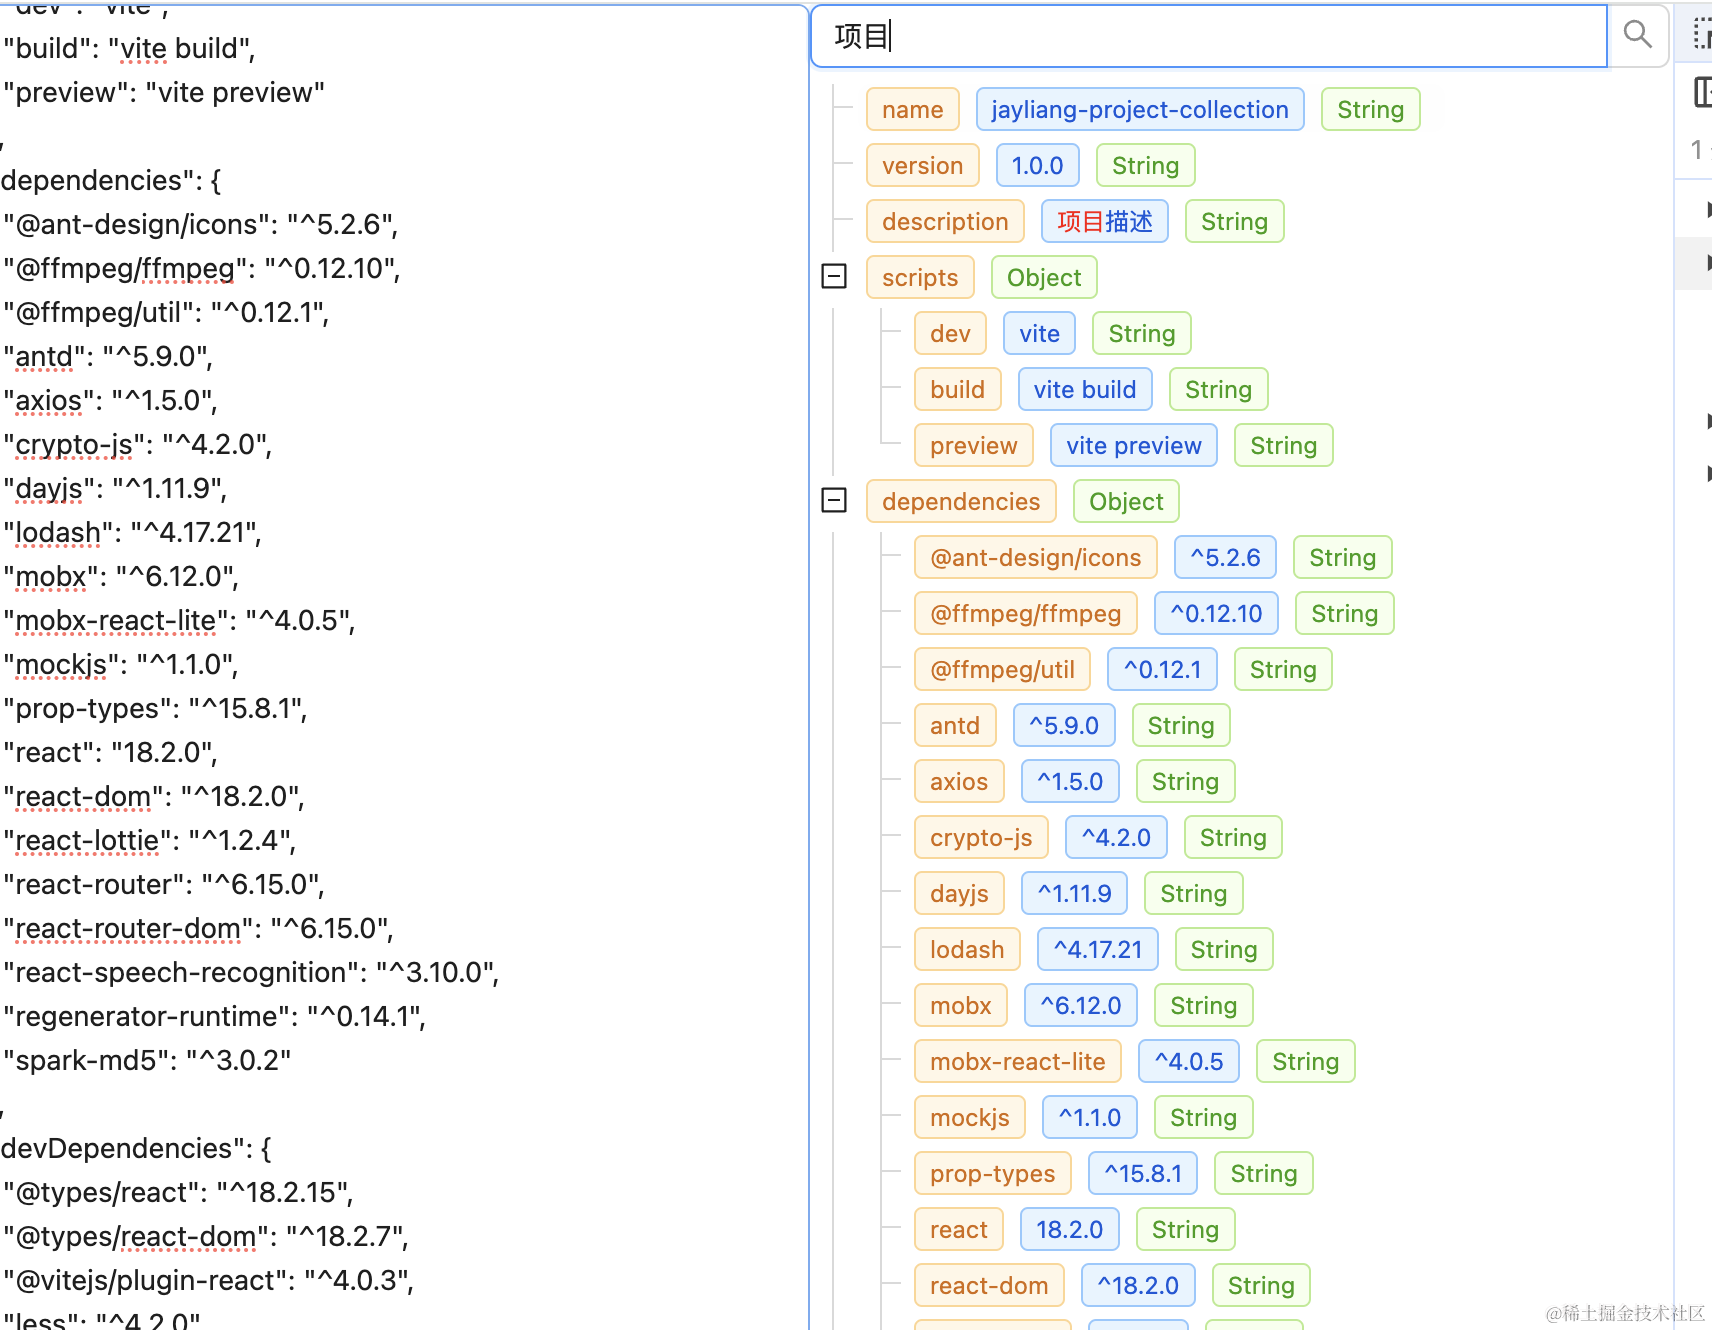
Task: Click the ^1.5.0 value tag
Action: click(1070, 782)
